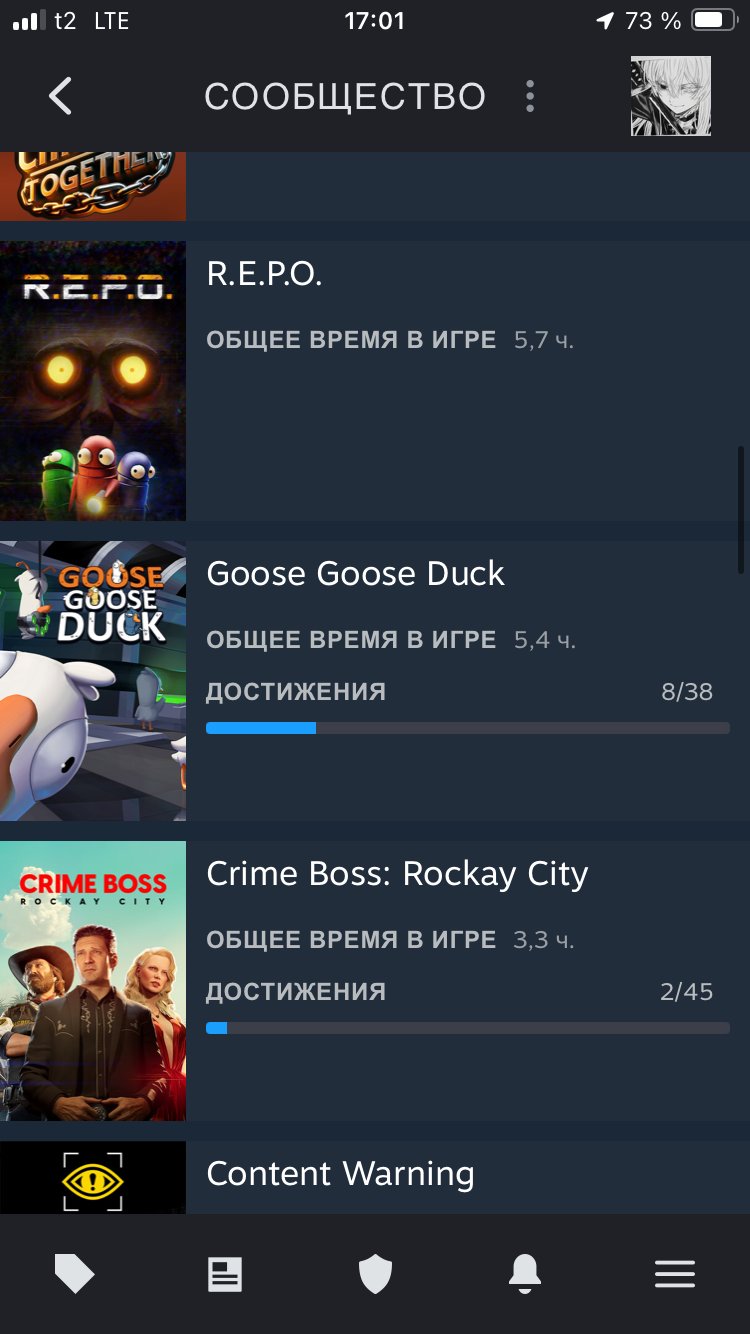
Task: Select the R.E.P.O. game title
Action: (264, 274)
